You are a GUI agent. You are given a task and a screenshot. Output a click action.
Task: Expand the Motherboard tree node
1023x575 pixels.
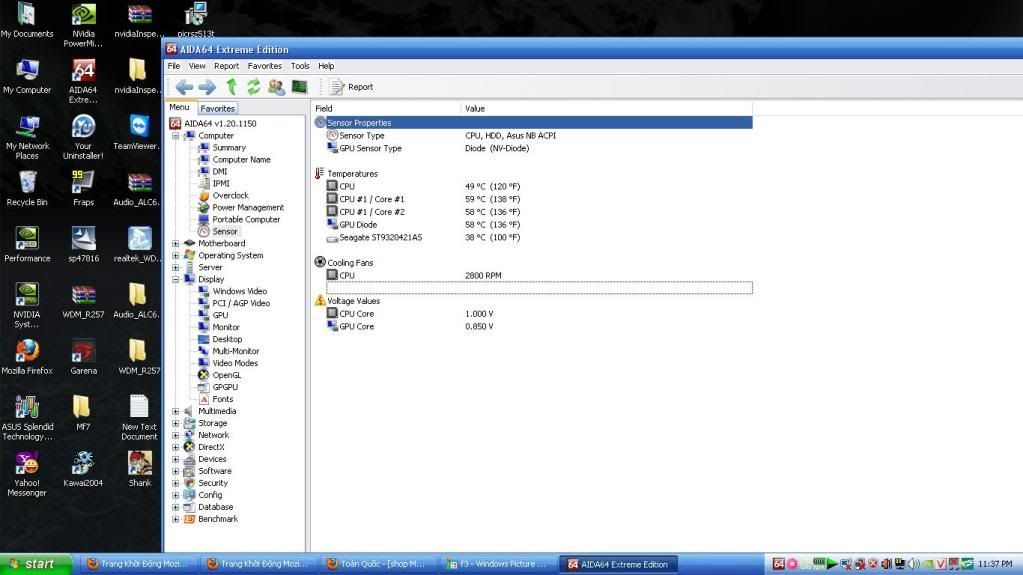click(176, 243)
